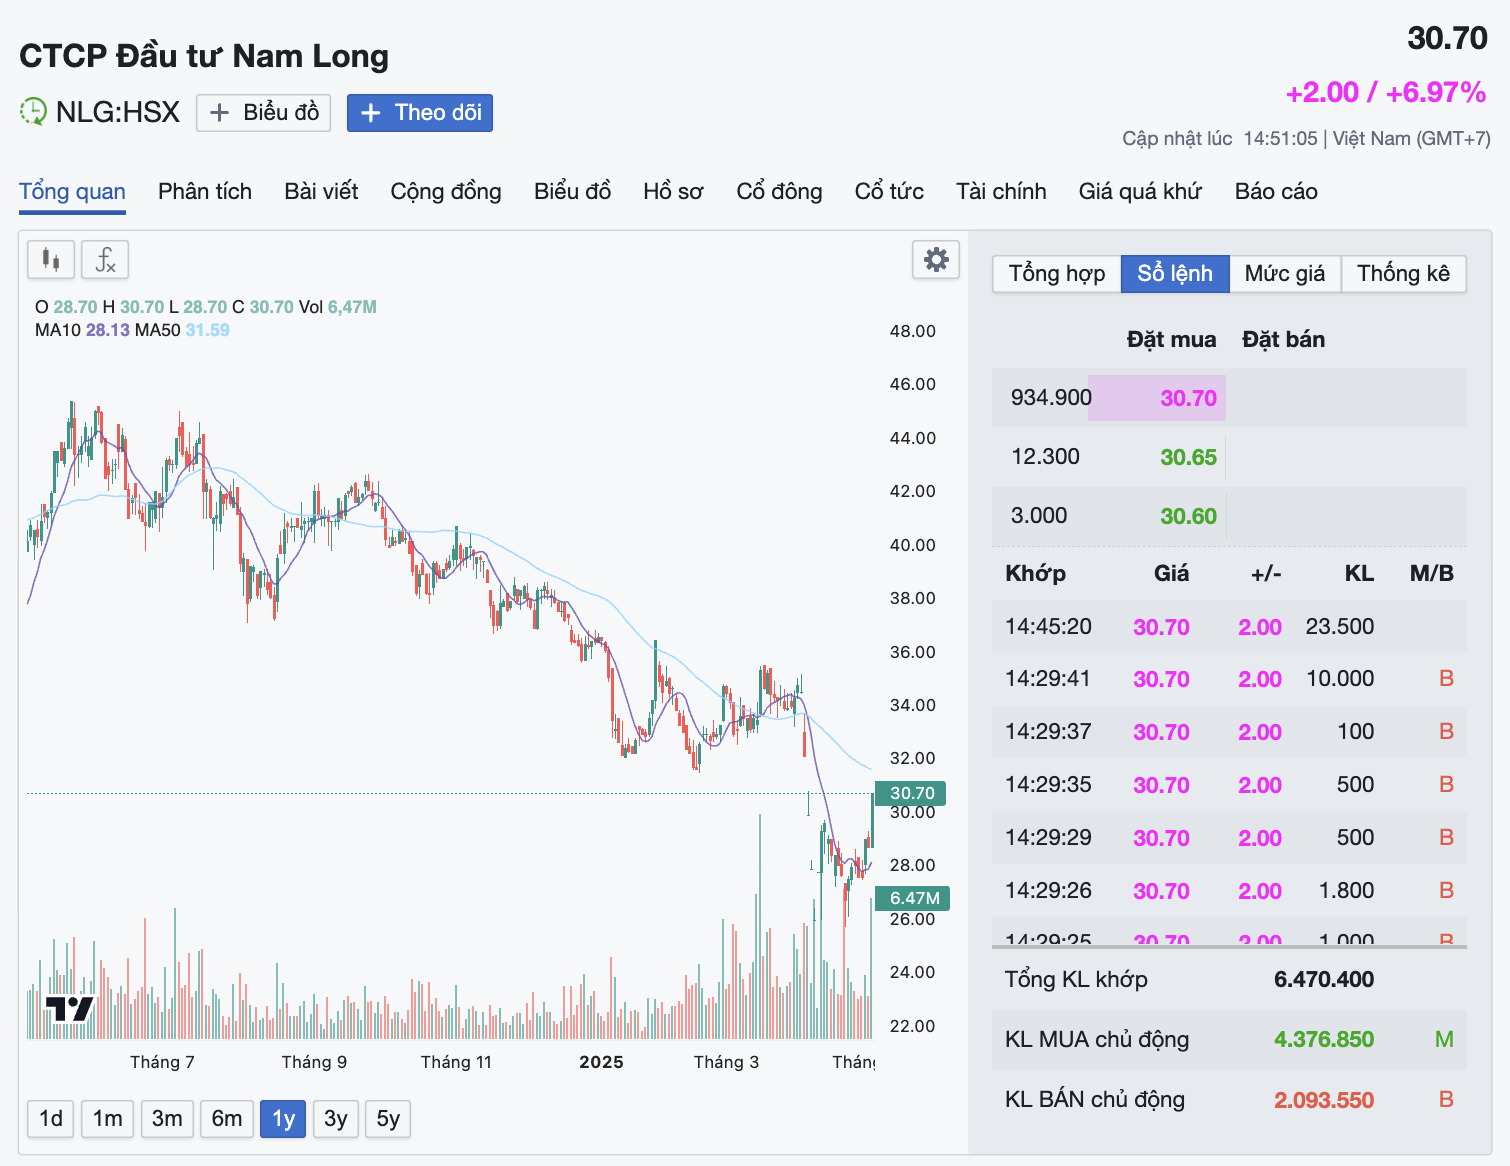
Task: Open the Cộng đồng tab
Action: point(446,192)
